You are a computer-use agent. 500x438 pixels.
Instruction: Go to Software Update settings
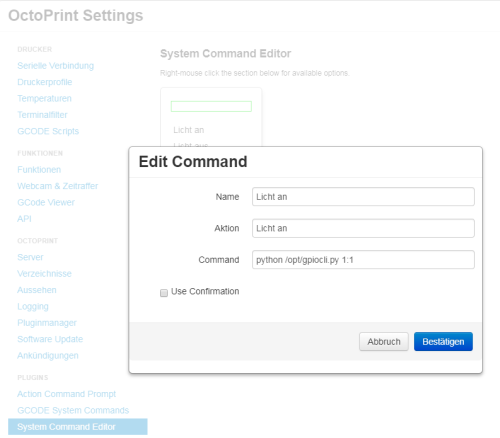[50, 339]
